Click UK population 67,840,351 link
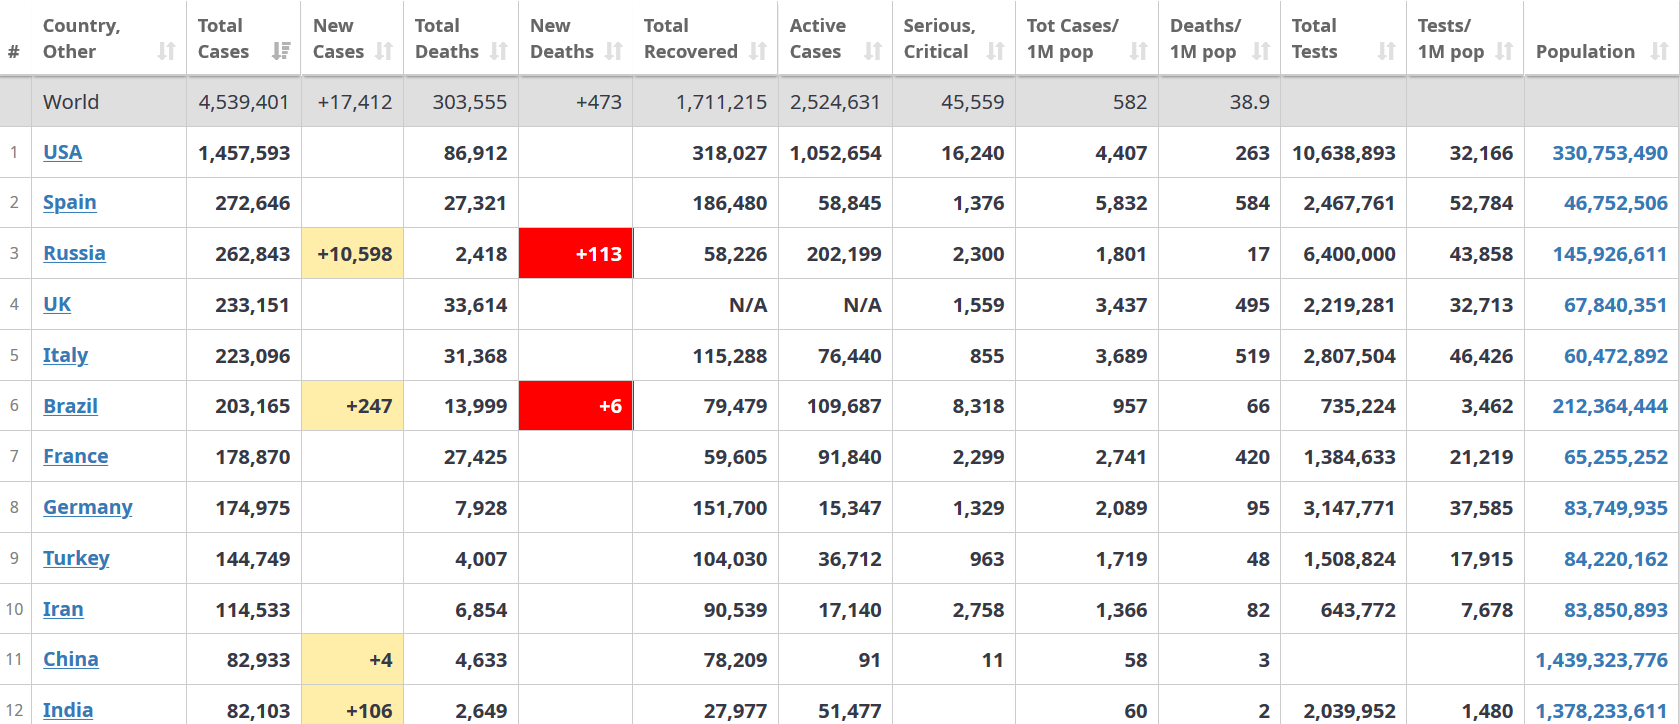Viewport: 1680px width, 724px height. pos(1616,305)
